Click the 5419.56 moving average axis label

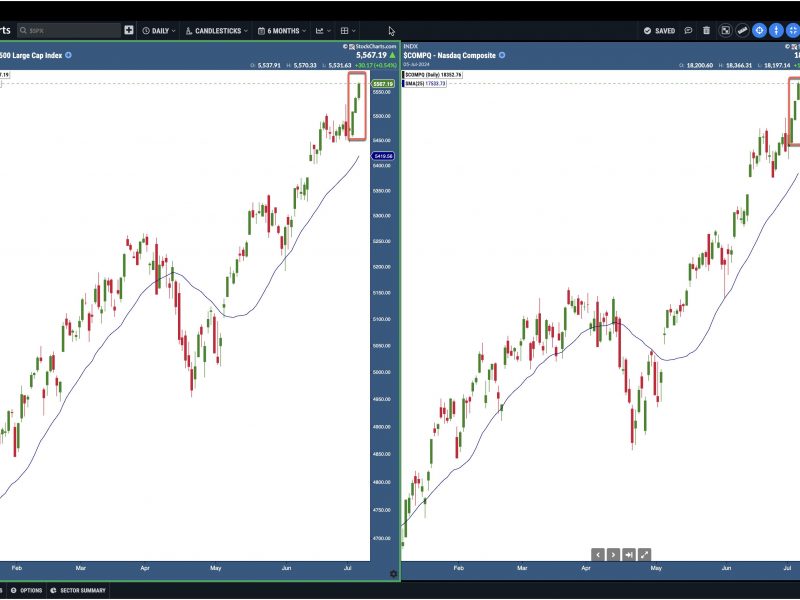pyautogui.click(x=383, y=156)
